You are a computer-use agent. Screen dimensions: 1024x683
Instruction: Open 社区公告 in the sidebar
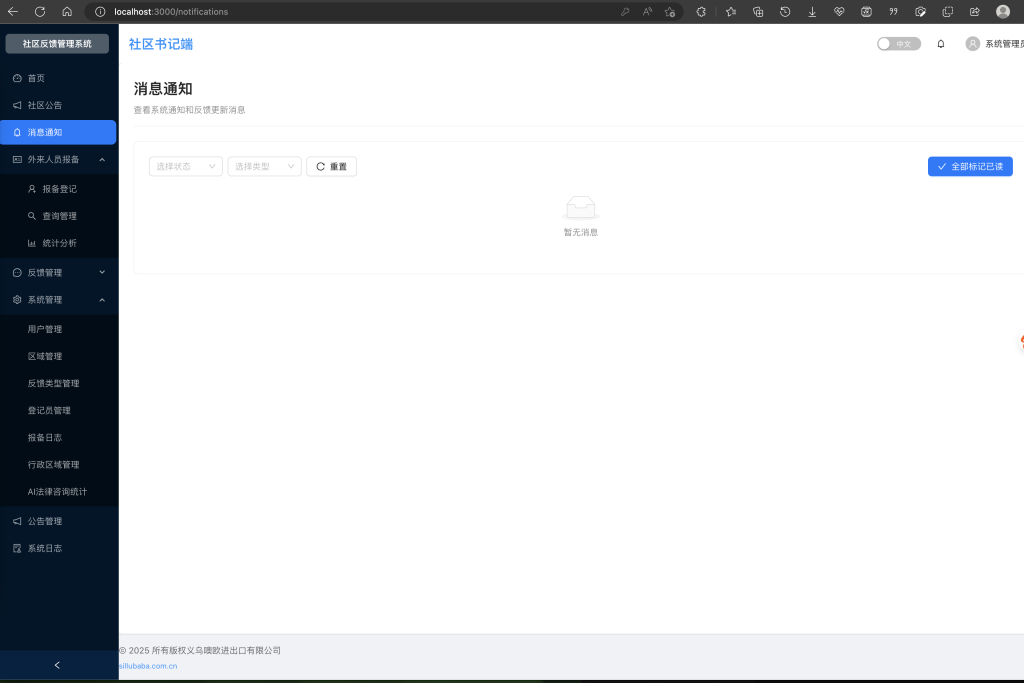pos(45,105)
